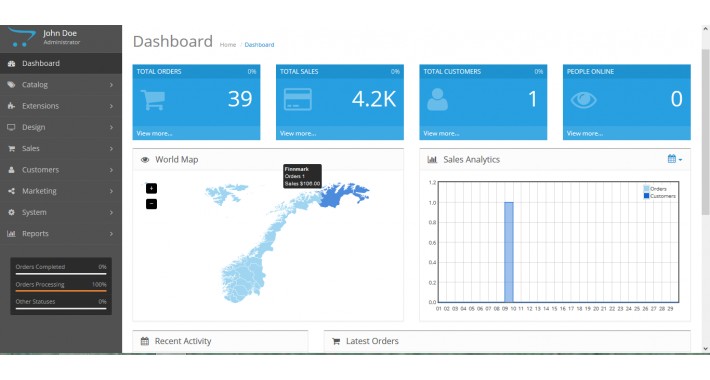Screen dimensions: 710x380
Task: Click the Extensions puzzle icon
Action: pyautogui.click(x=11, y=106)
